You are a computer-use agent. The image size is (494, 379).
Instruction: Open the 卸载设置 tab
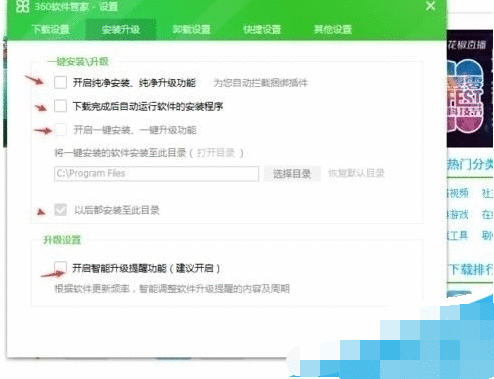(x=191, y=29)
